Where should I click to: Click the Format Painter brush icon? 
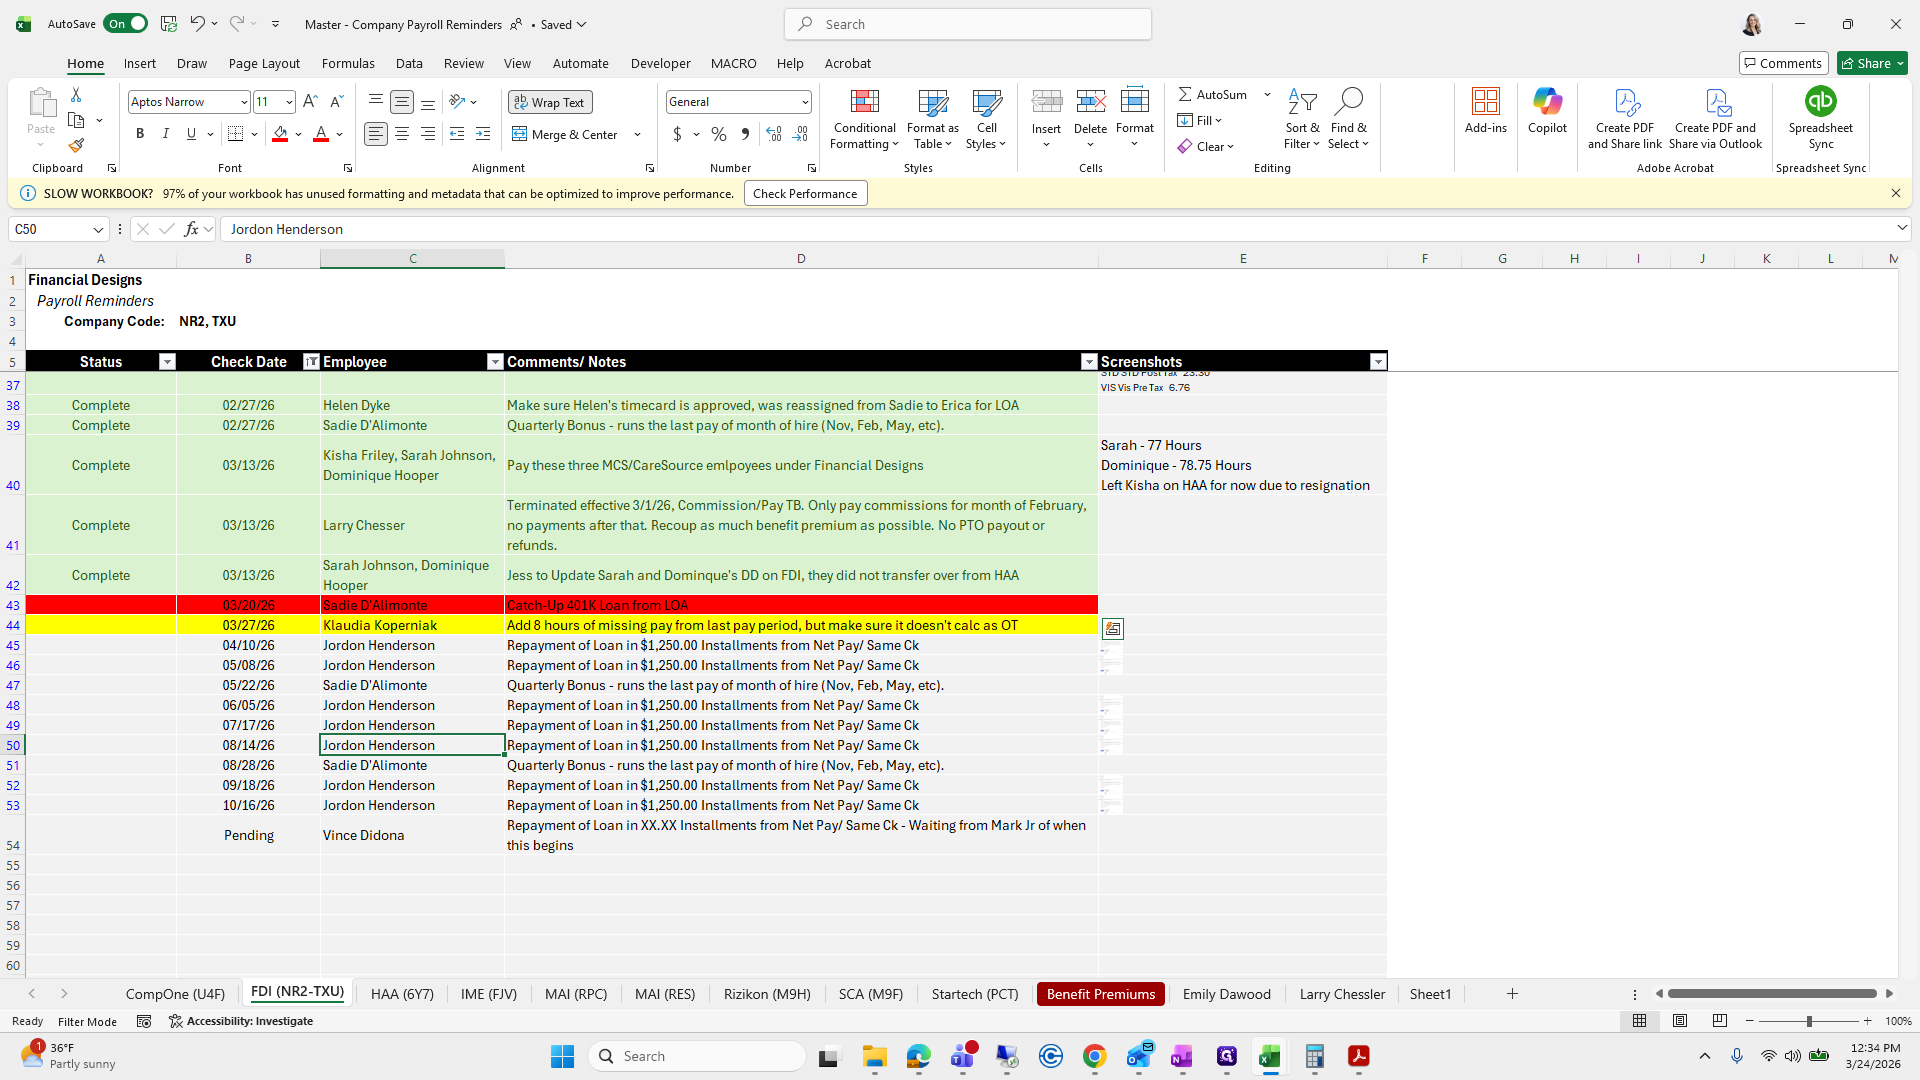(x=76, y=146)
